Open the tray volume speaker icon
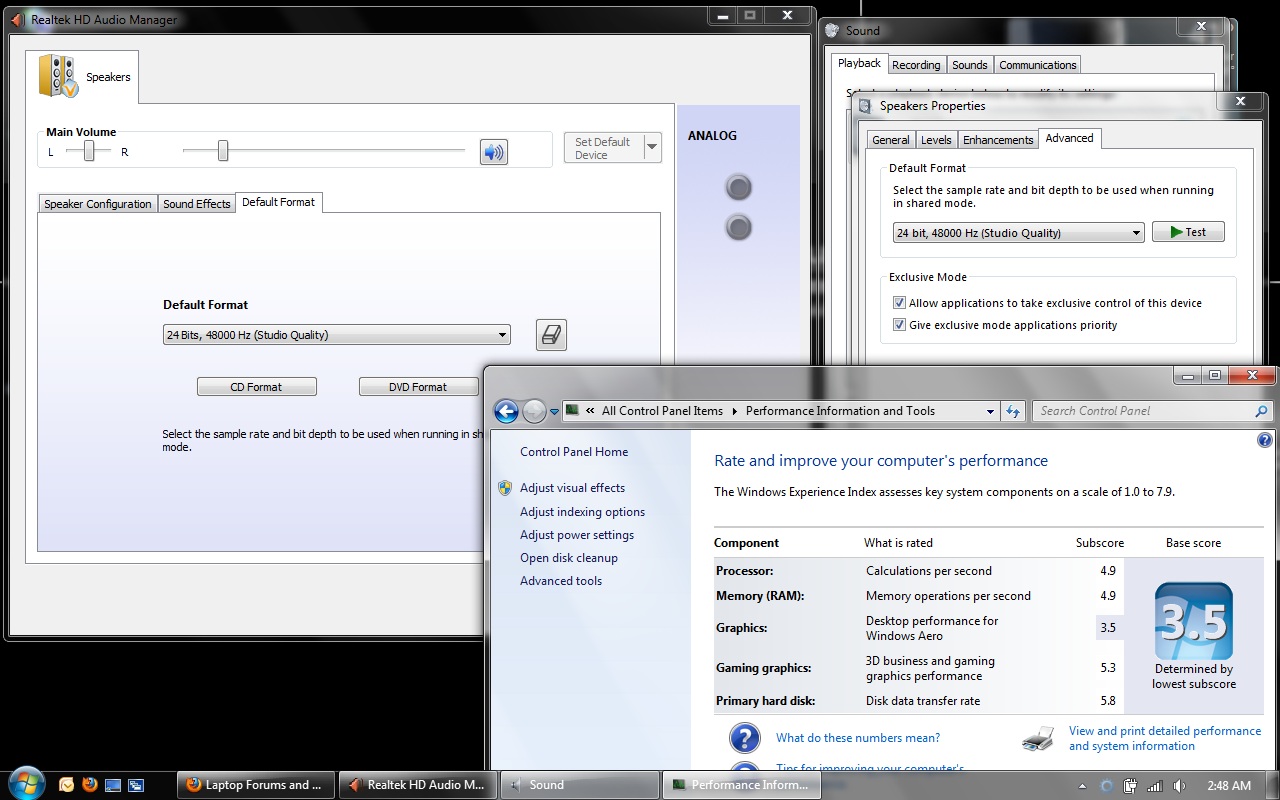Screen dimensions: 1280x800 pos(1180,786)
